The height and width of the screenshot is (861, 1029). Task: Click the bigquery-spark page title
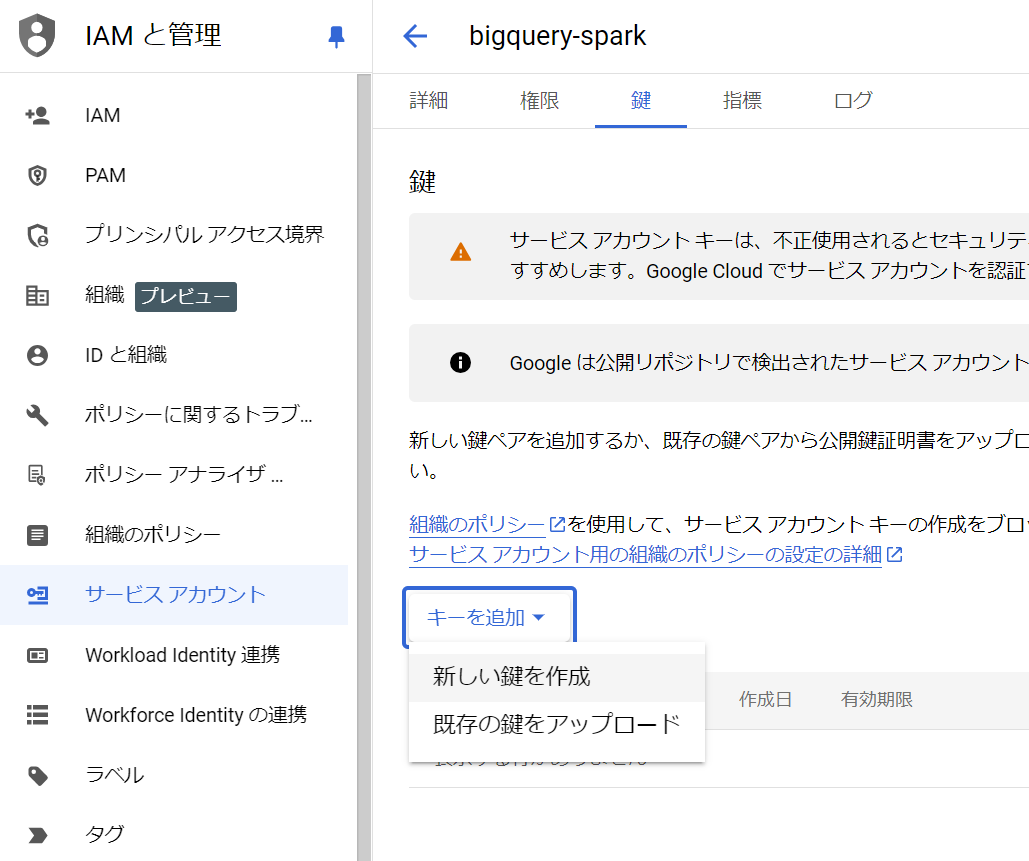[x=557, y=36]
